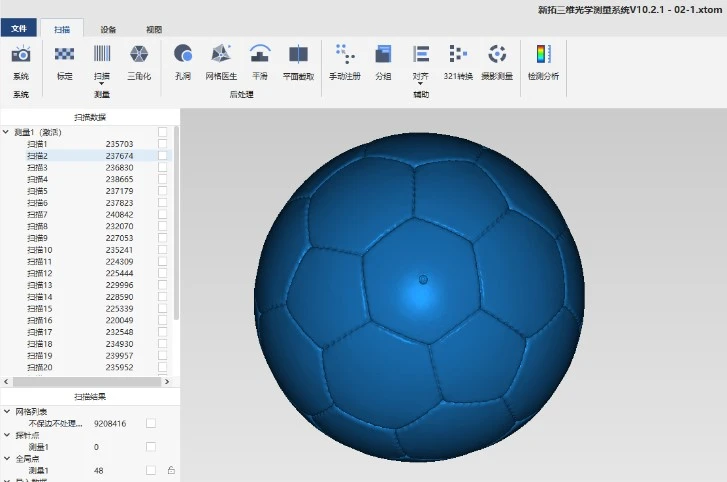Check the box for 扫描1 row
Screen dimensions: 727x482
(x=162, y=144)
